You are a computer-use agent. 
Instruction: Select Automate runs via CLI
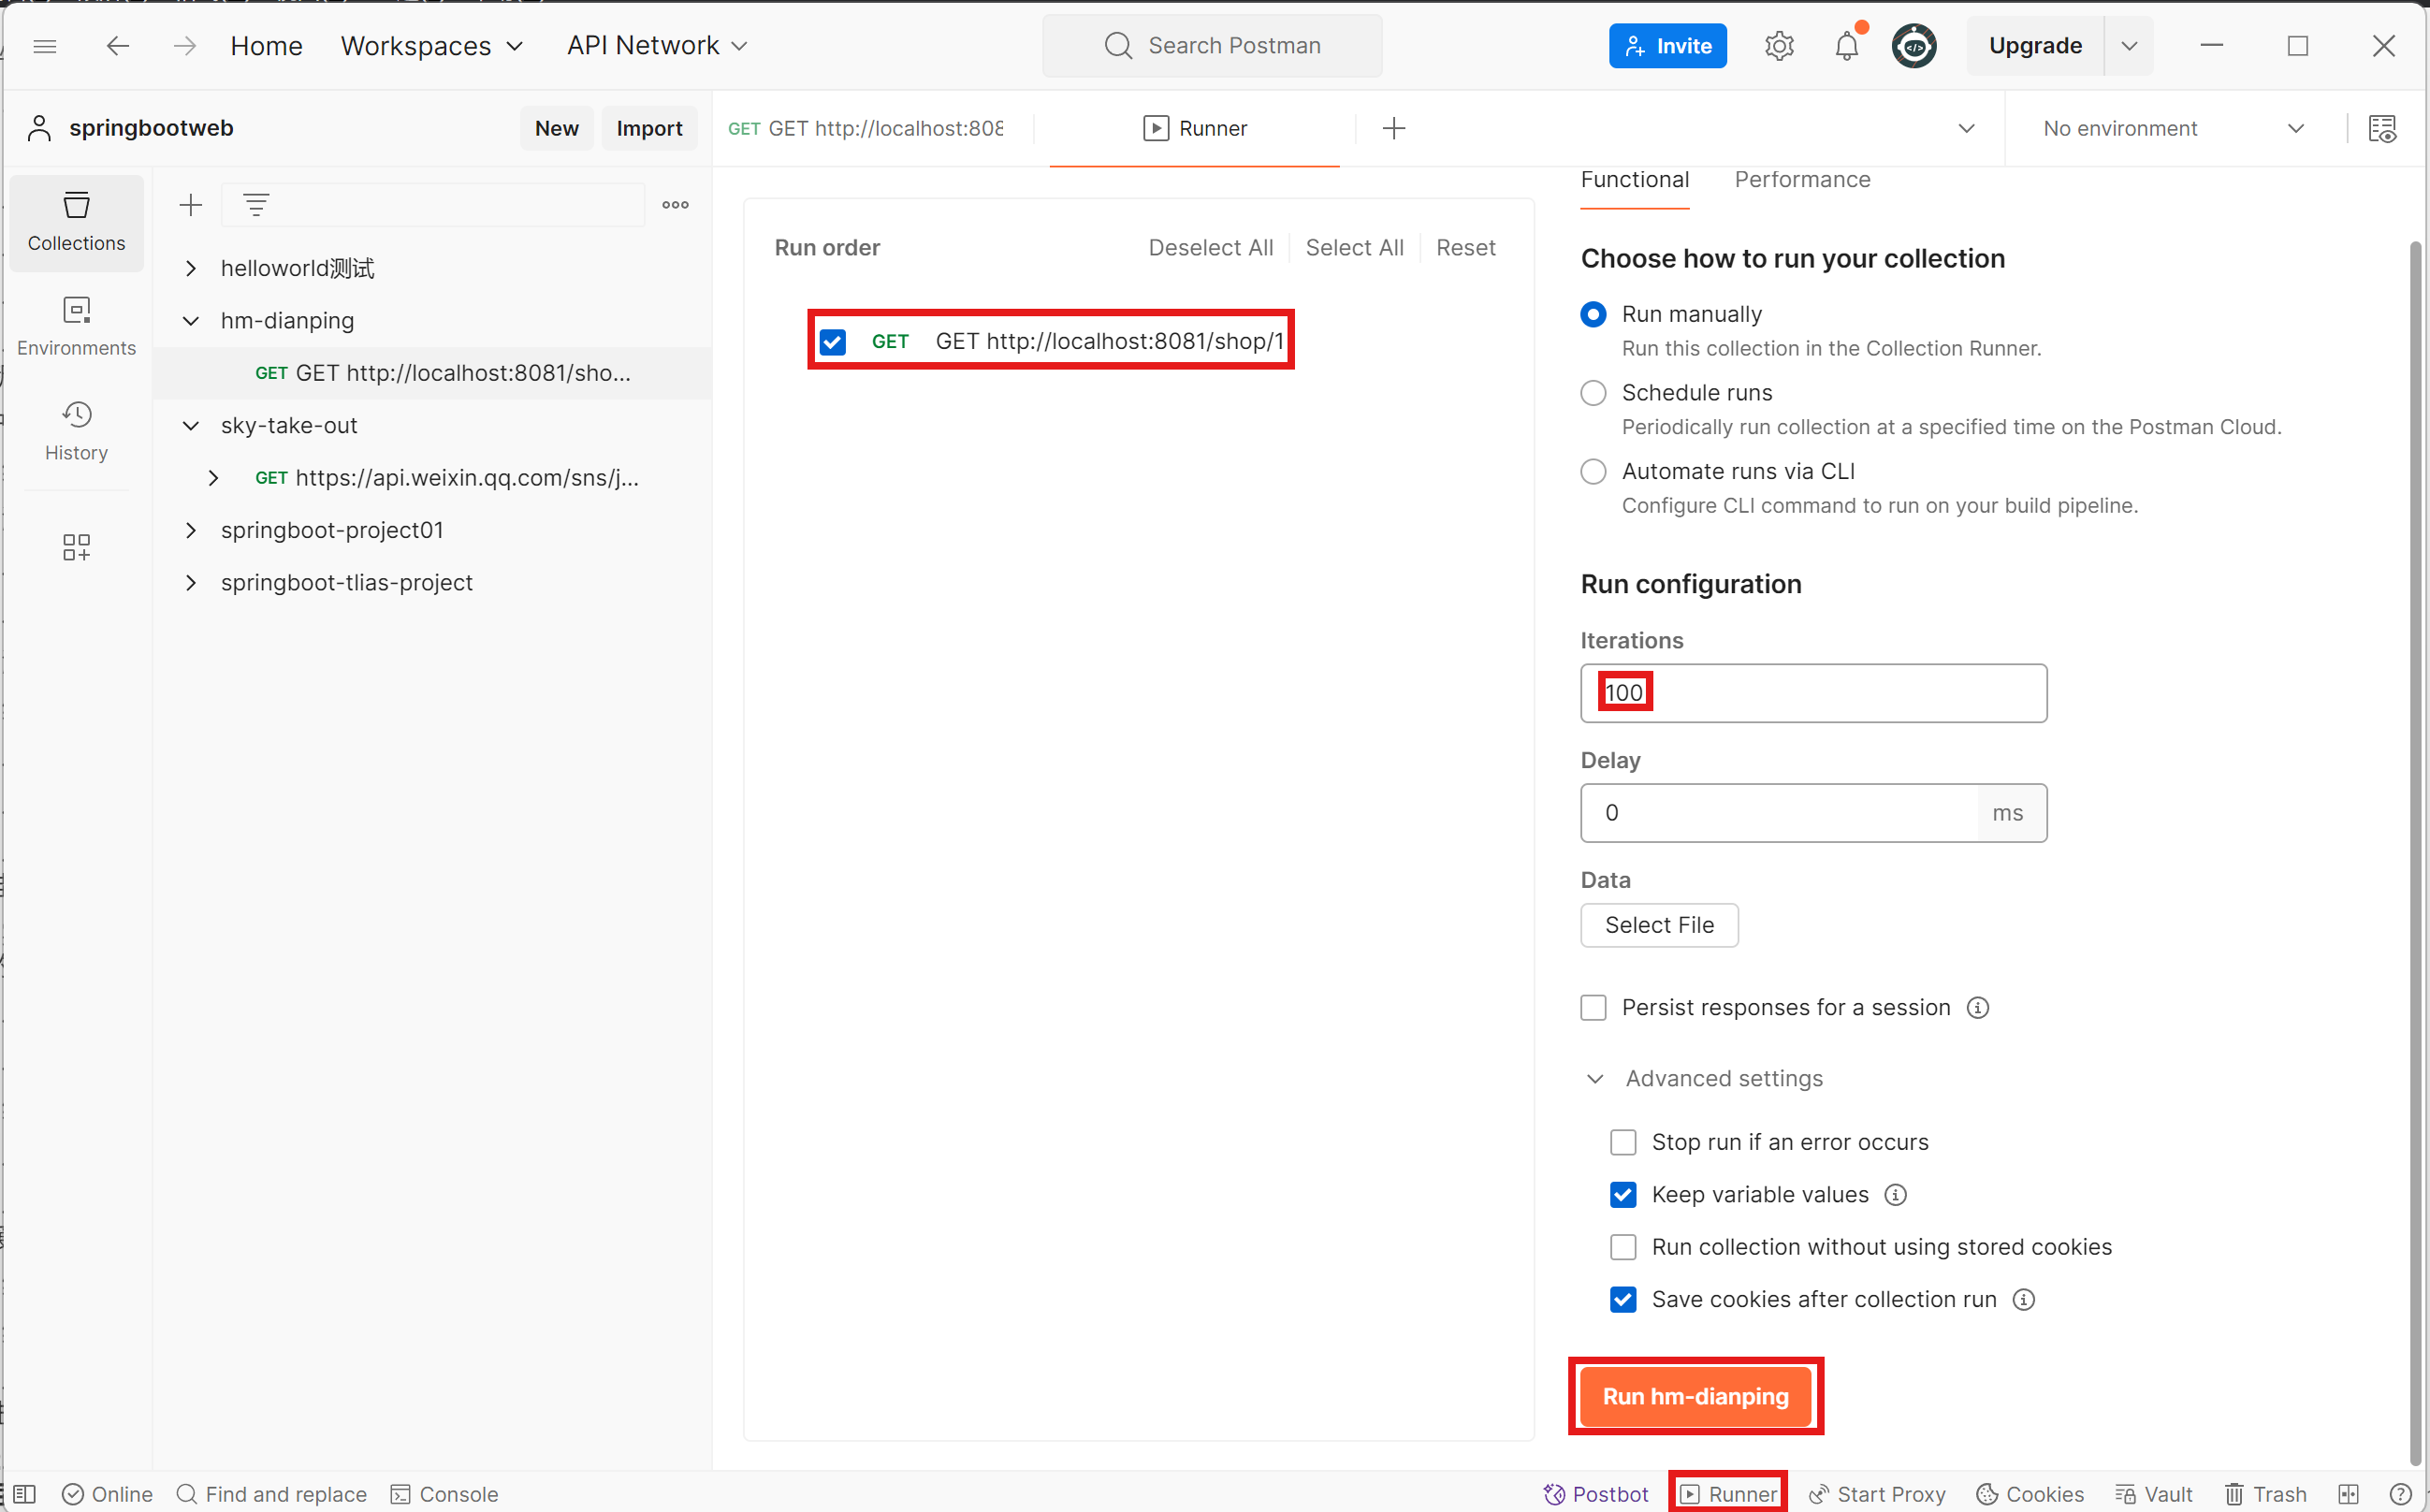click(1593, 471)
